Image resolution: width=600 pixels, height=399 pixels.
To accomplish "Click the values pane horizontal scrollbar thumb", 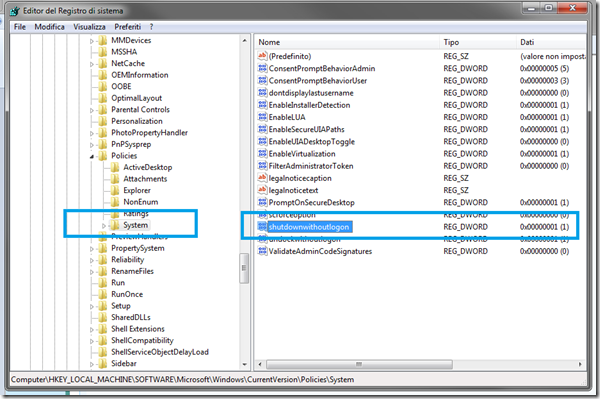I will coord(359,364).
